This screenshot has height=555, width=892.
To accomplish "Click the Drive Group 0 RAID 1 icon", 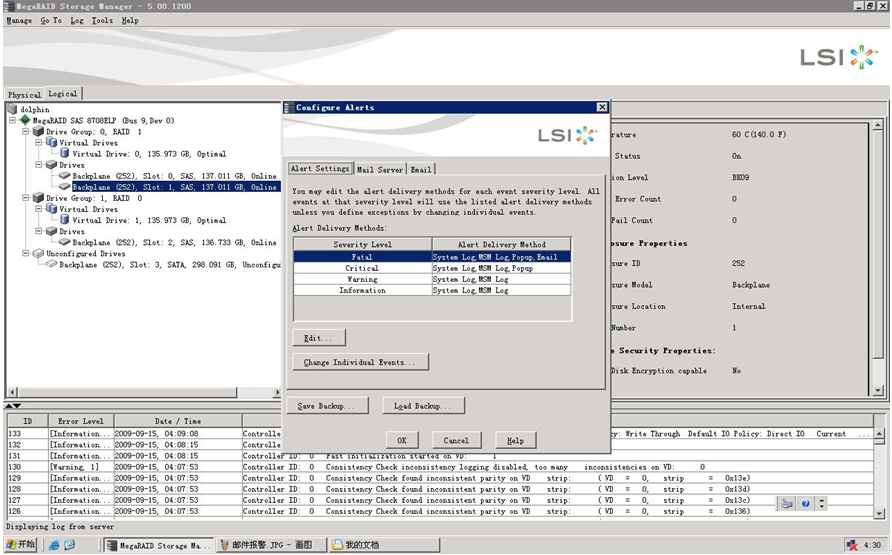I will tap(38, 131).
